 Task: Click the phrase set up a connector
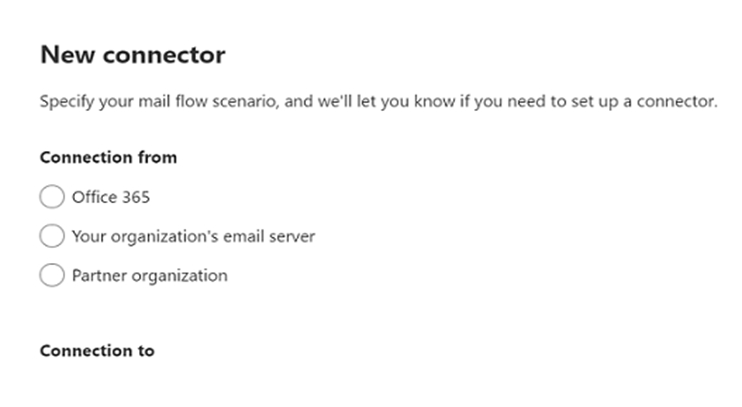click(x=645, y=101)
